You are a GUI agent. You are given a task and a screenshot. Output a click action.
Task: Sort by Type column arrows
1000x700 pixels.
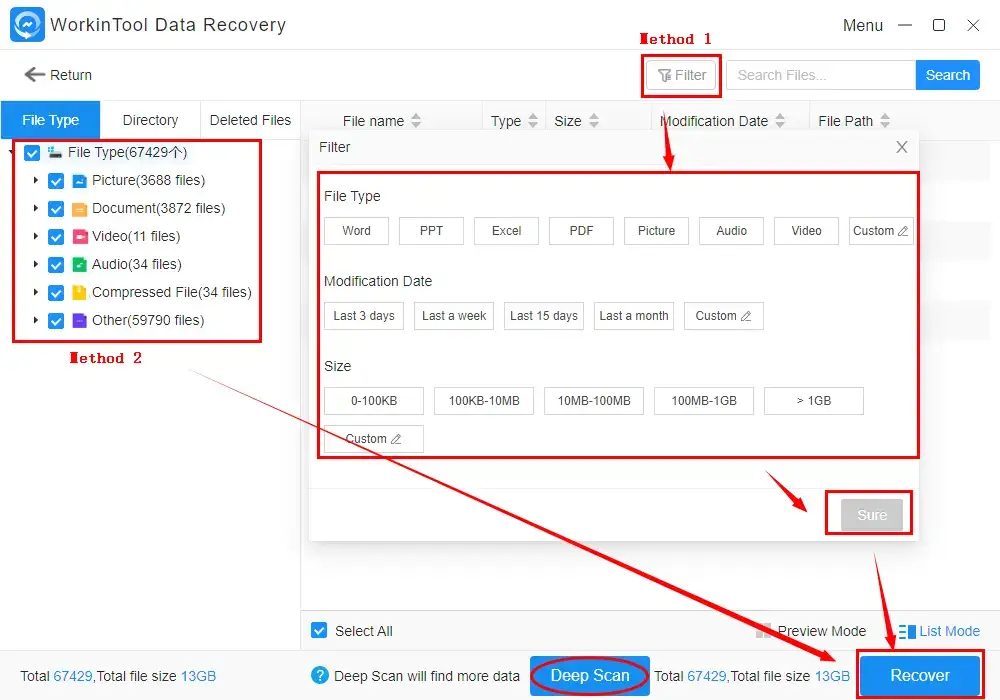pos(533,120)
